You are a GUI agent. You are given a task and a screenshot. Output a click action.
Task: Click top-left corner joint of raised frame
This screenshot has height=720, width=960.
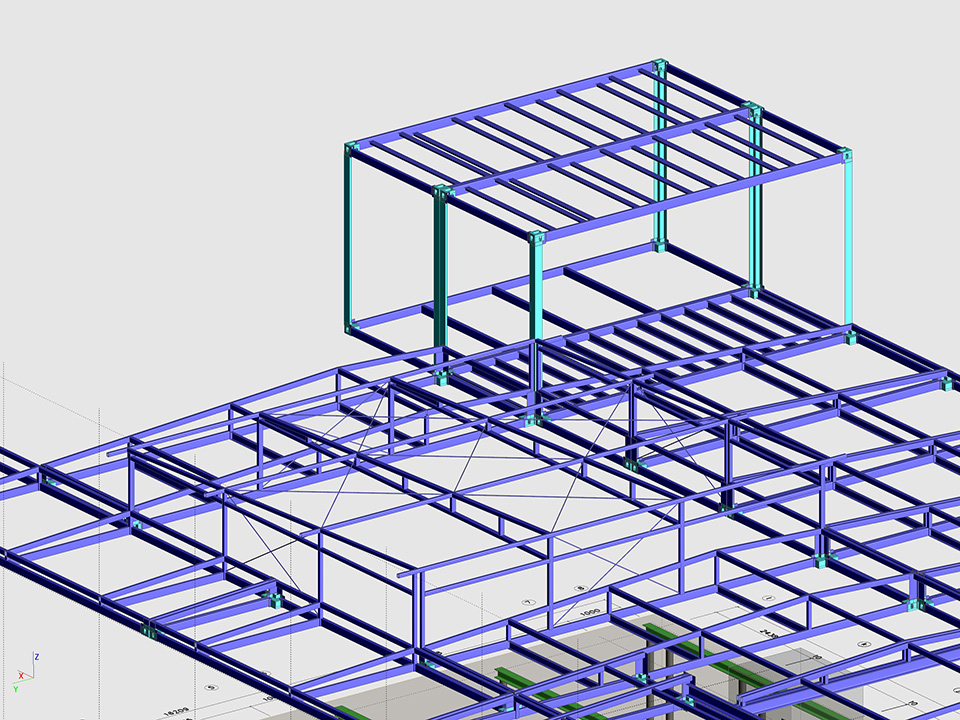click(351, 149)
